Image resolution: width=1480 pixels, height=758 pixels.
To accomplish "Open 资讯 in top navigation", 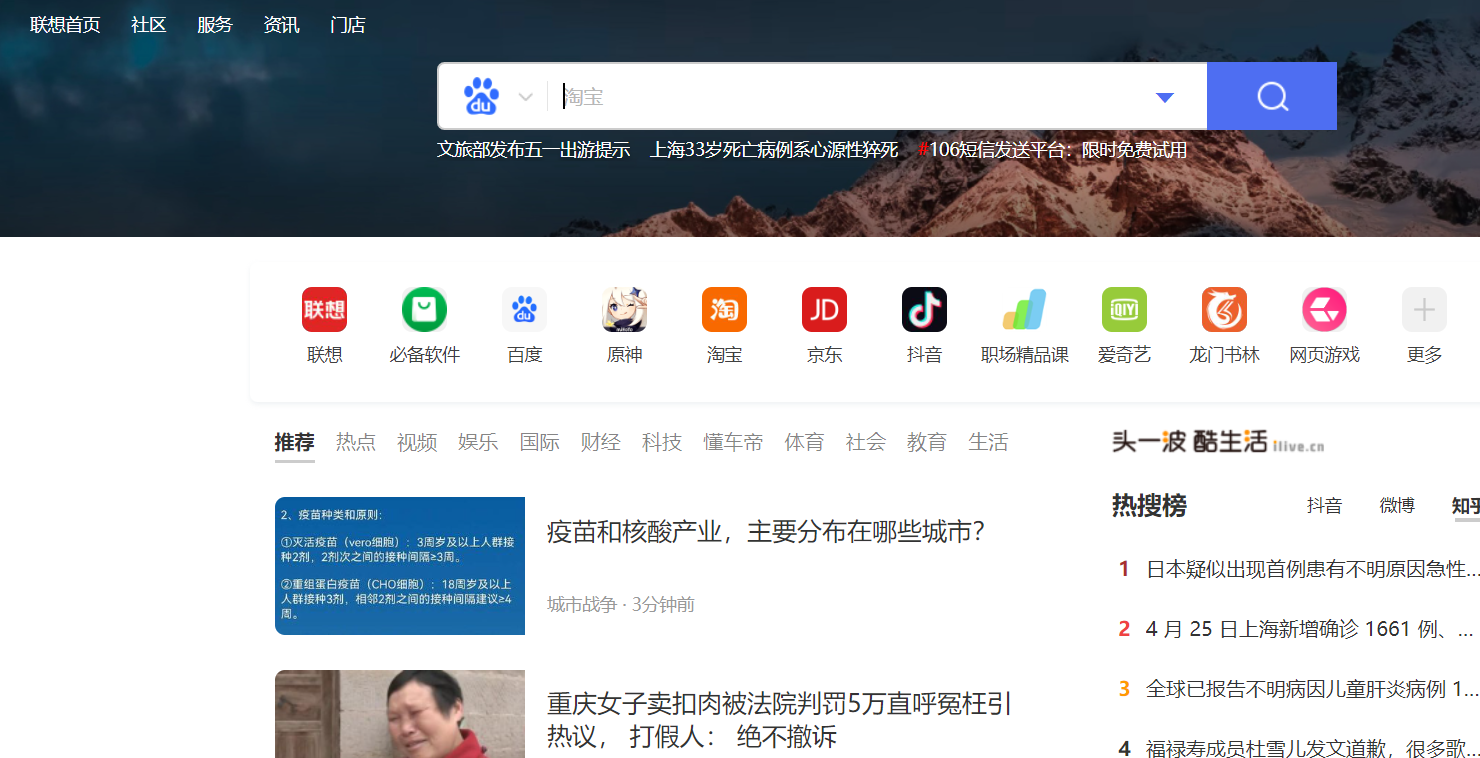I will tap(282, 25).
